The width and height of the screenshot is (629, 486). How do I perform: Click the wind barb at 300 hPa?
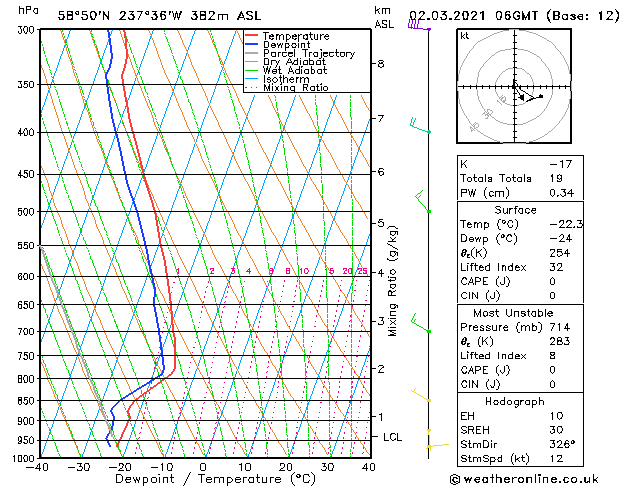tap(418, 26)
